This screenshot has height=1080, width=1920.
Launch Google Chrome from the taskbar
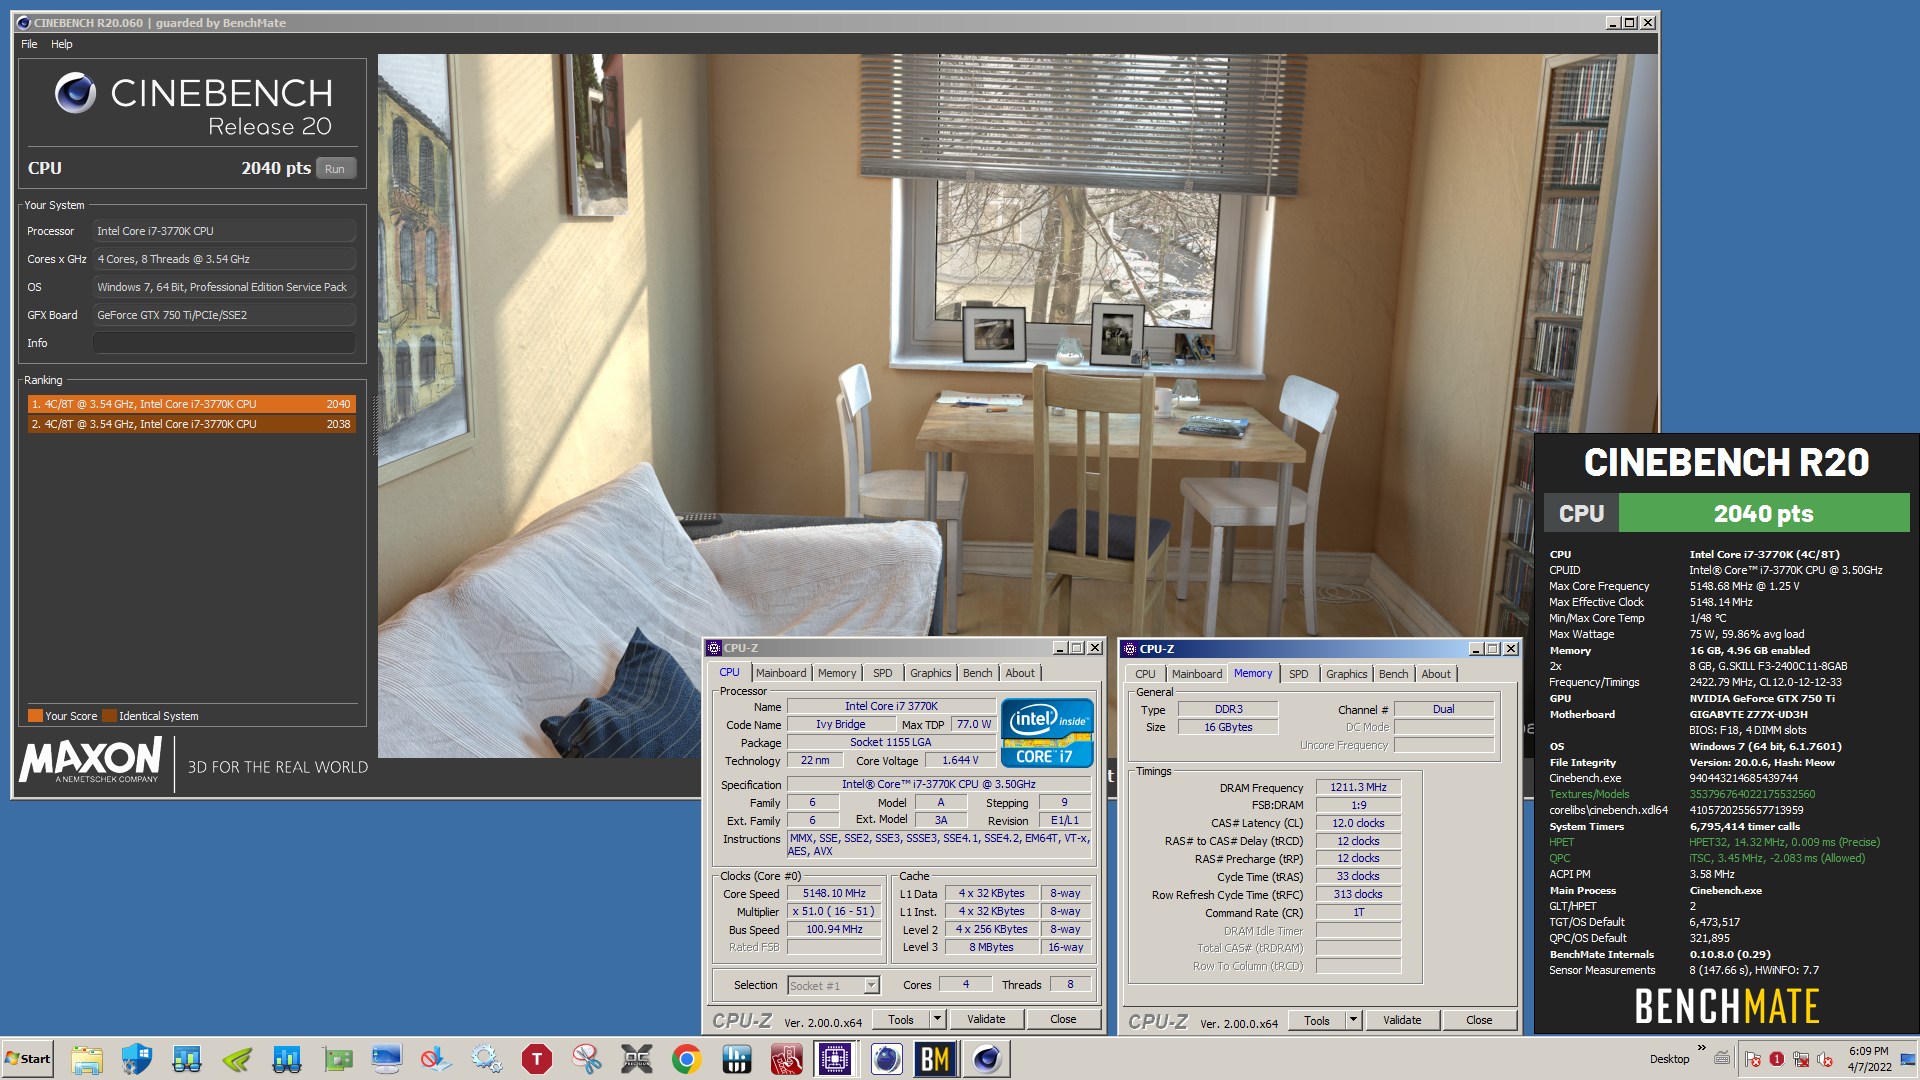click(687, 1058)
